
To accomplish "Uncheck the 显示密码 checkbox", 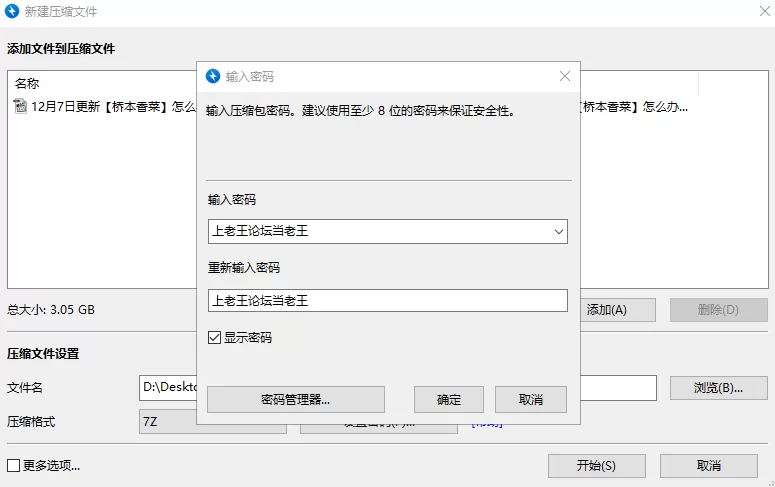I will point(214,338).
